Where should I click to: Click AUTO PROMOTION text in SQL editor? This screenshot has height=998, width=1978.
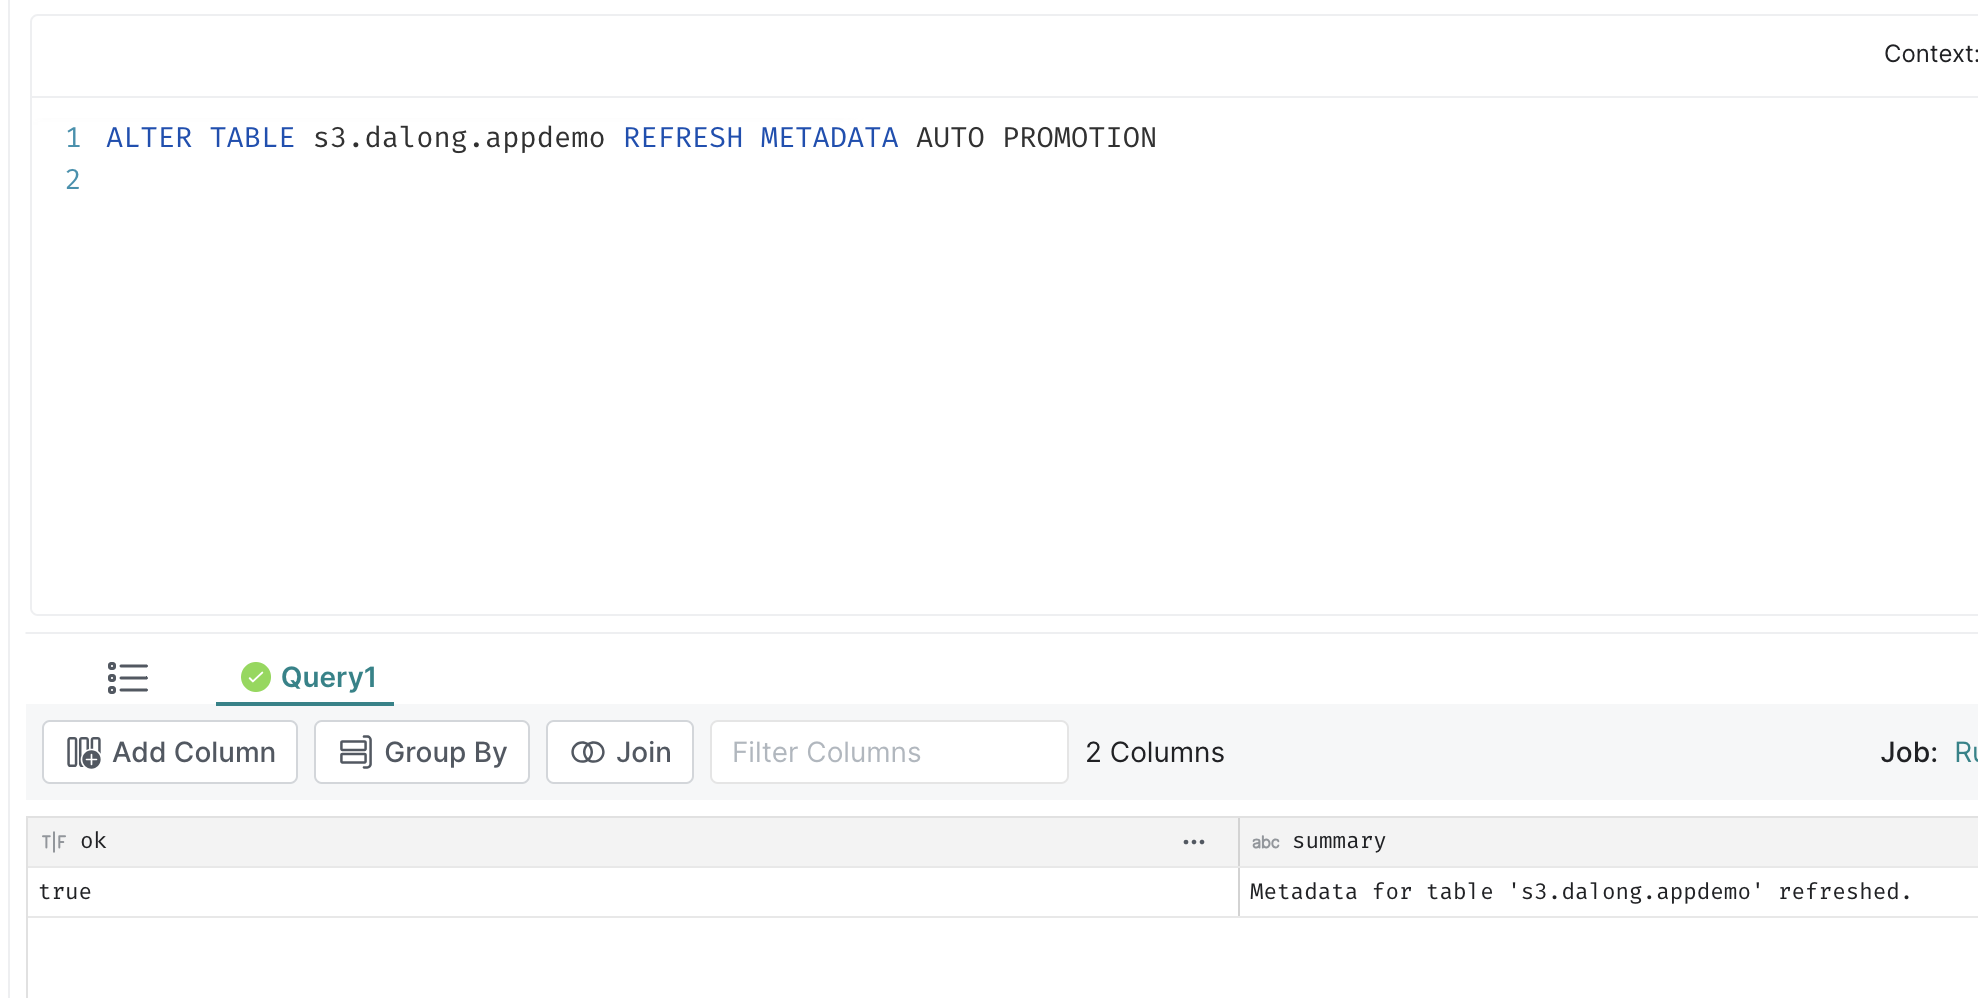coord(1036,138)
